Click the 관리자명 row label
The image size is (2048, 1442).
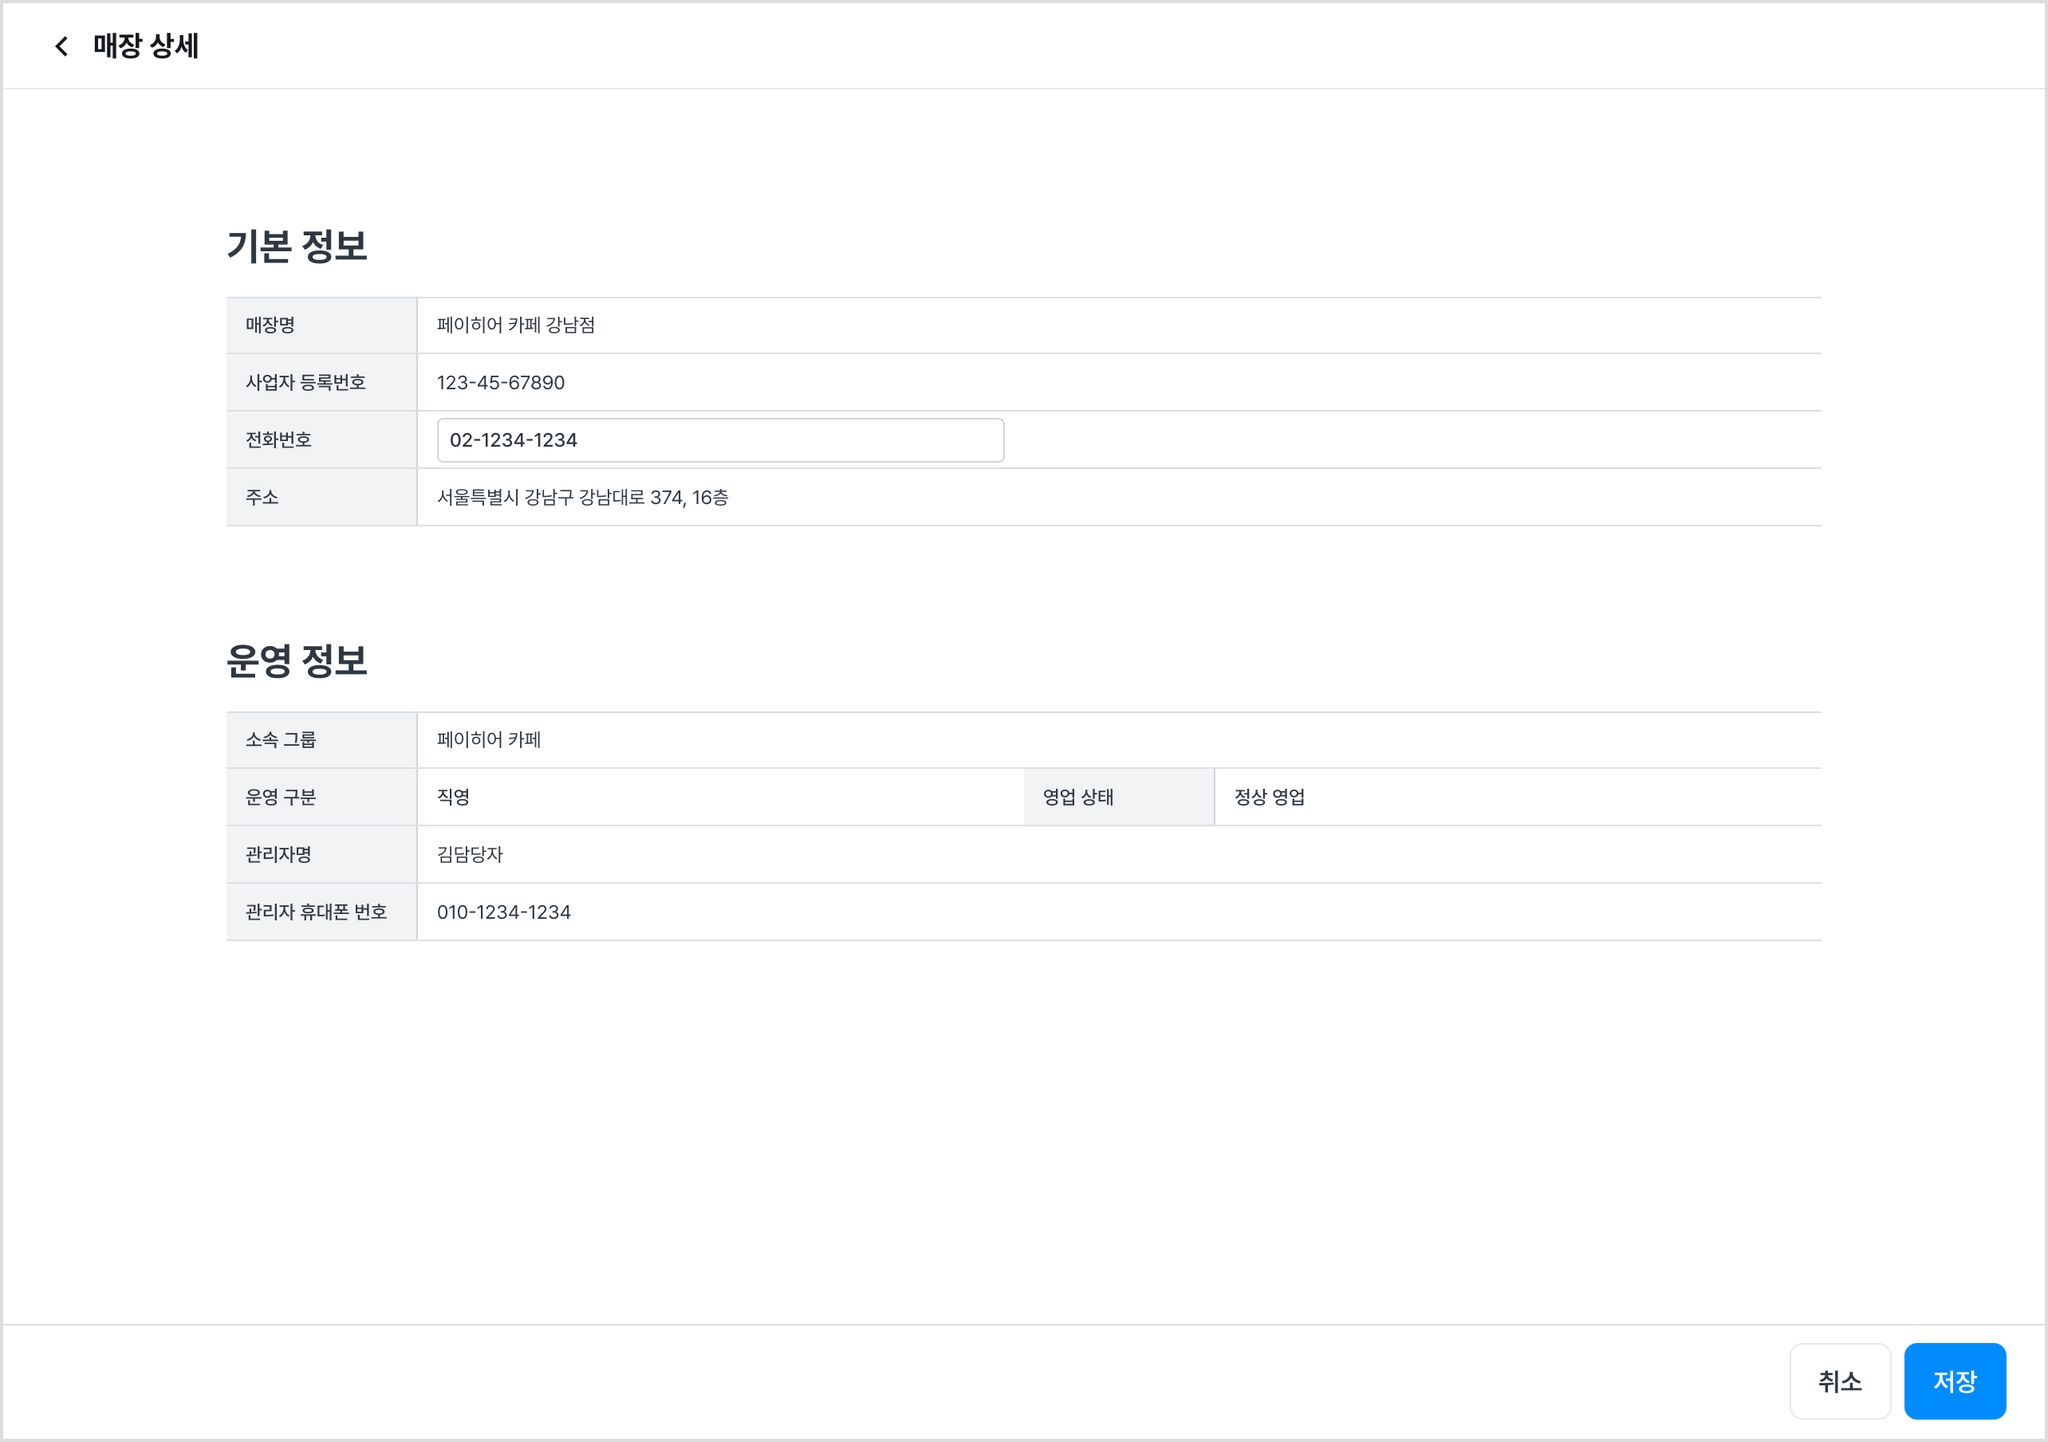pyautogui.click(x=279, y=855)
